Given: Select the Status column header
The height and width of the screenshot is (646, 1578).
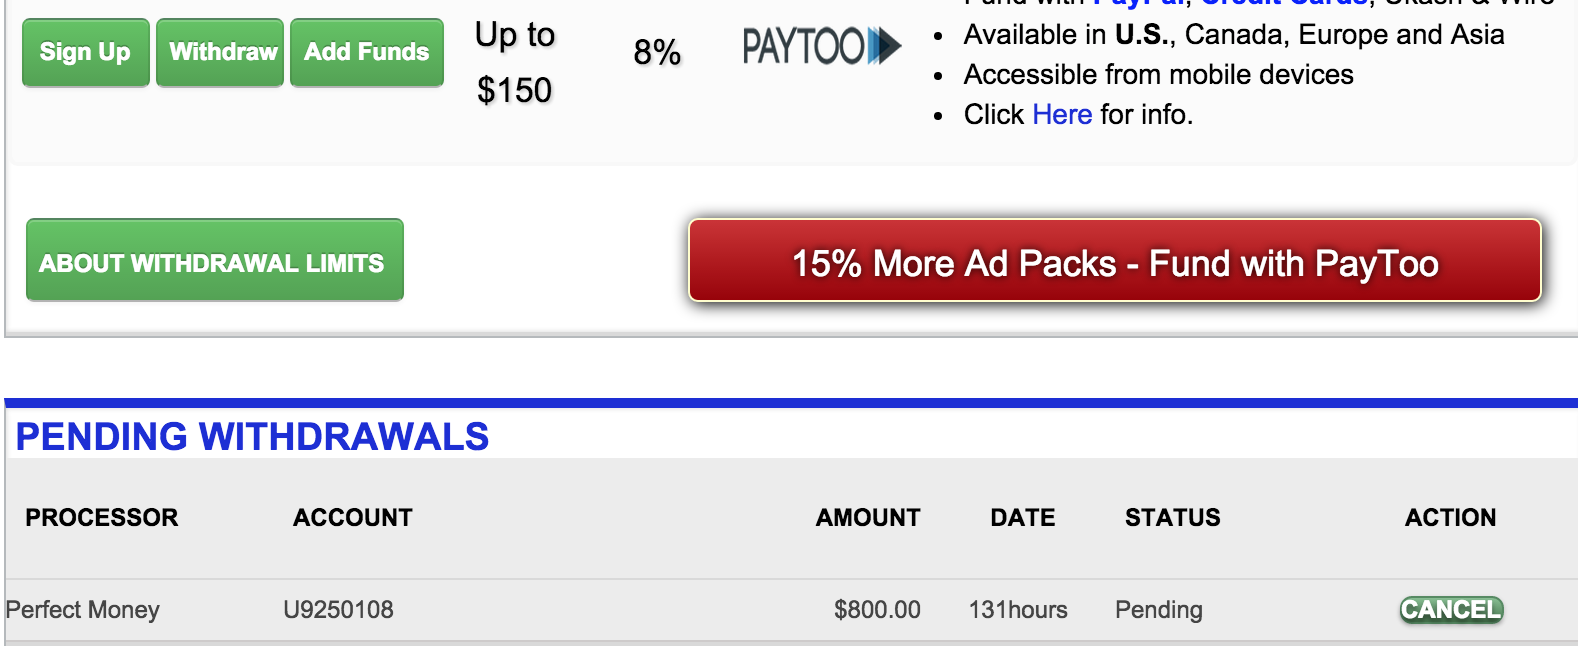Looking at the screenshot, I should coord(1172,518).
